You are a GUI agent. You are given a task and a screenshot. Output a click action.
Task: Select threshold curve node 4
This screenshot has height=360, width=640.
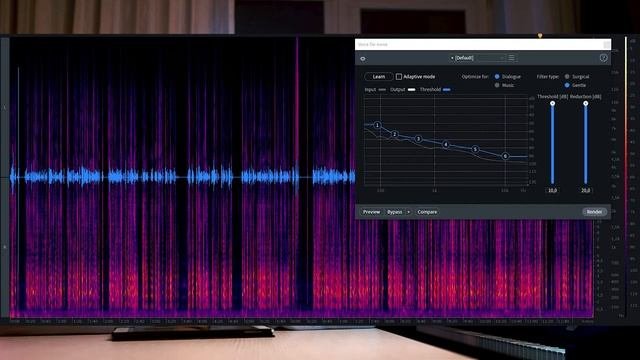[x=446, y=144]
